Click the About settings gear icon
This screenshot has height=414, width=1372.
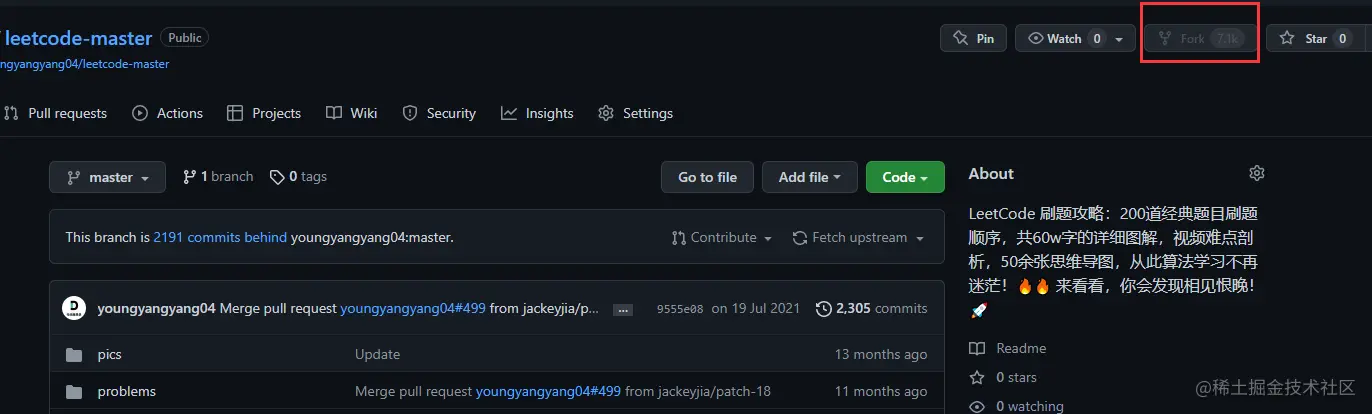pos(1257,173)
